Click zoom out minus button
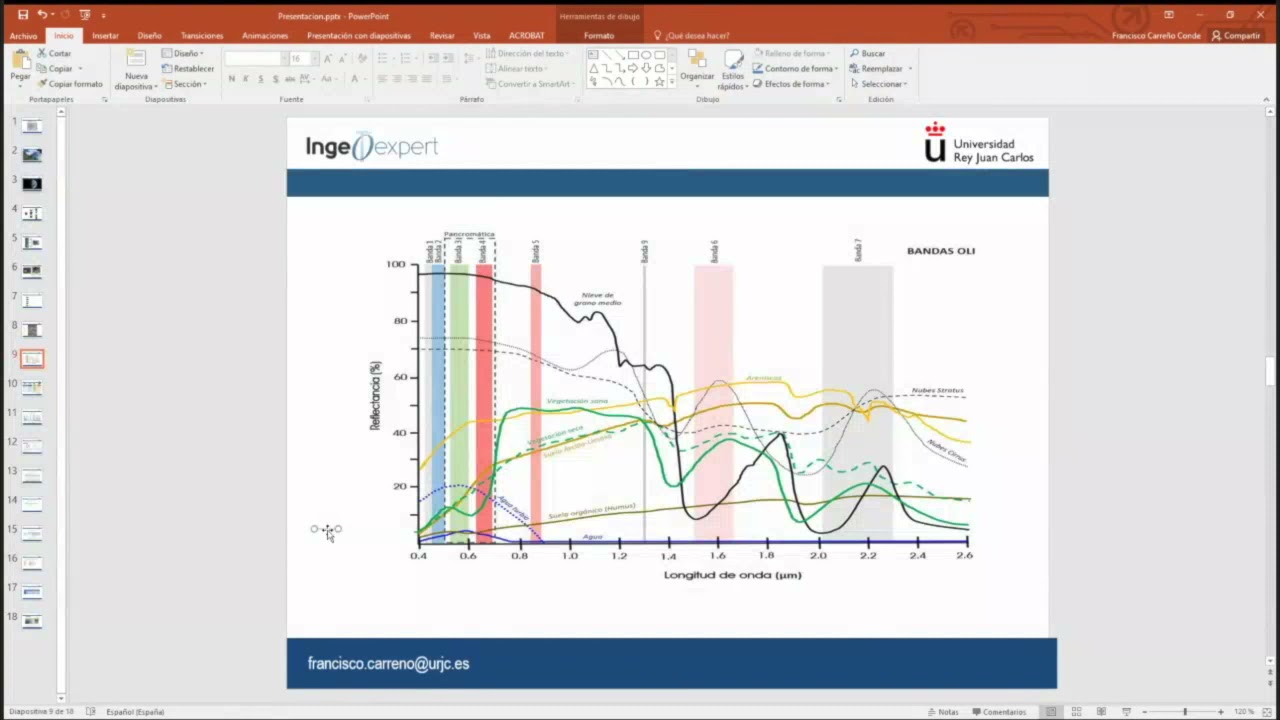This screenshot has width=1280, height=720. tap(1147, 712)
